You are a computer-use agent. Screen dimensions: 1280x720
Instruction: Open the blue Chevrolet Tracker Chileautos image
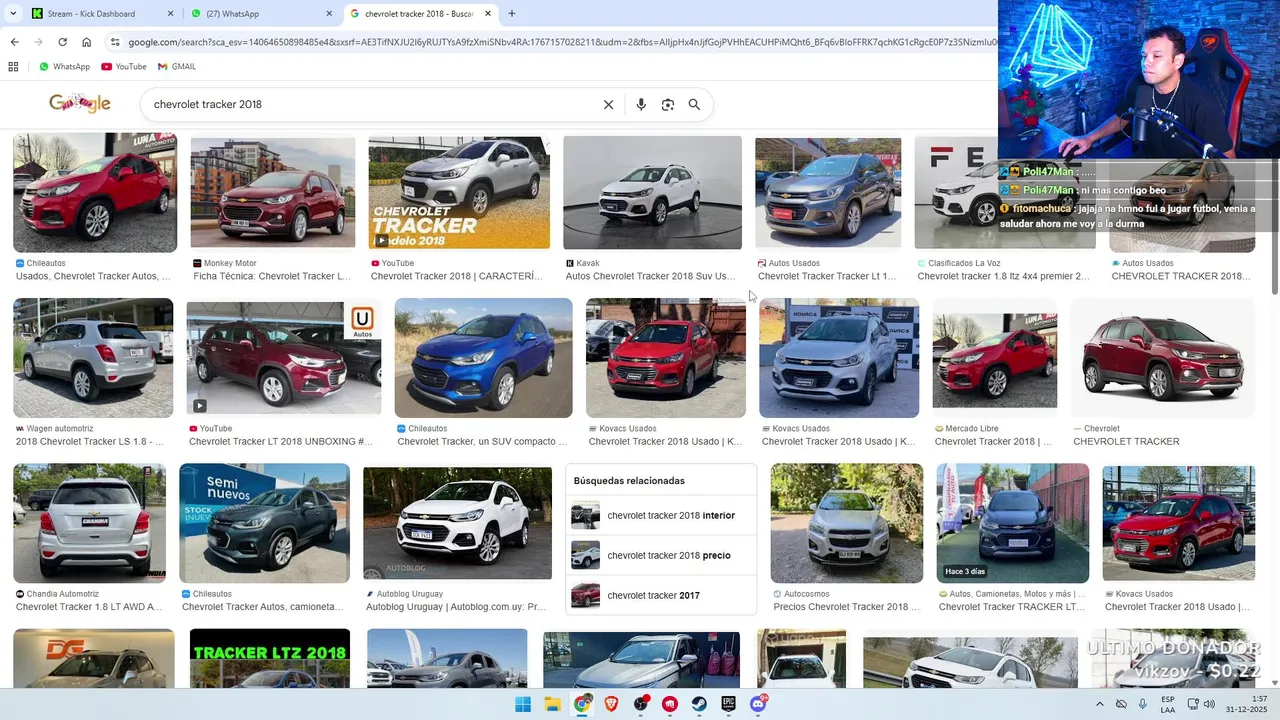pyautogui.click(x=483, y=358)
